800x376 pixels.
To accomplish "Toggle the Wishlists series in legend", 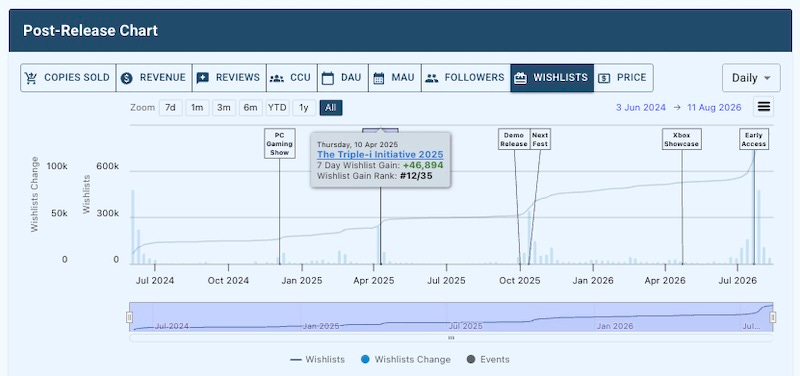I will click(x=317, y=359).
